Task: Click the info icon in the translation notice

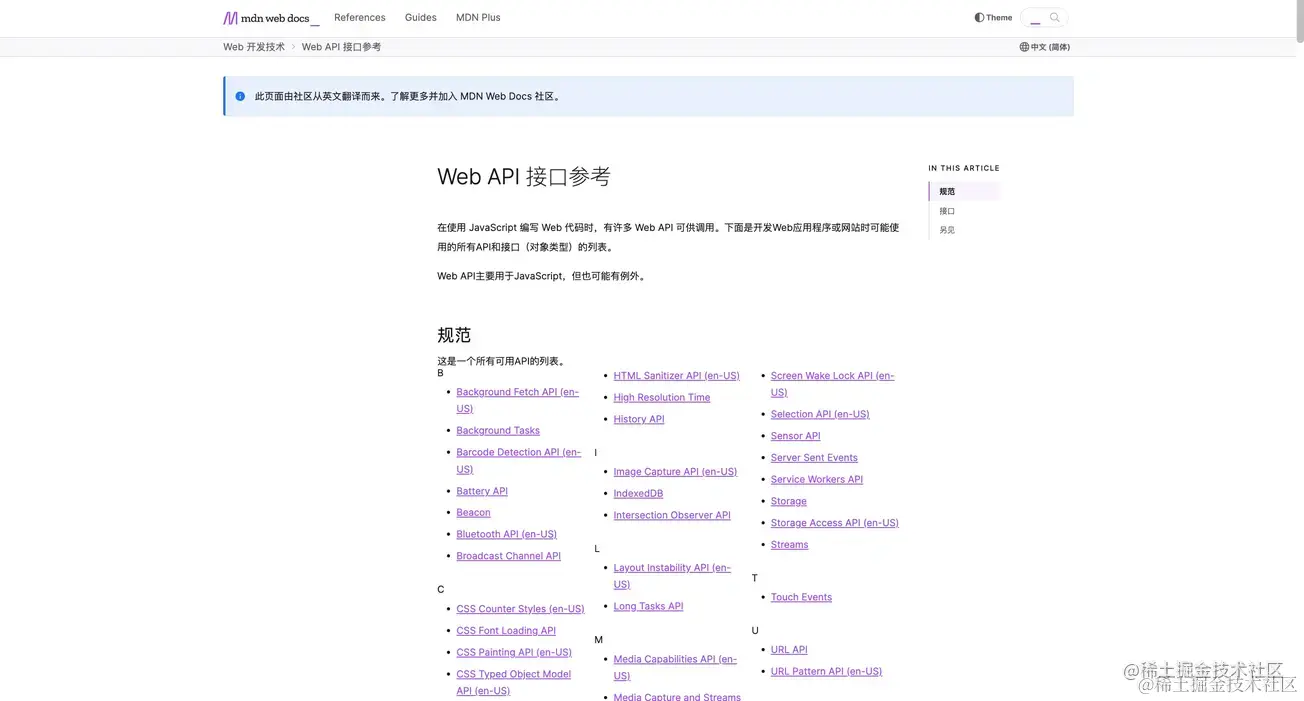Action: pos(239,96)
